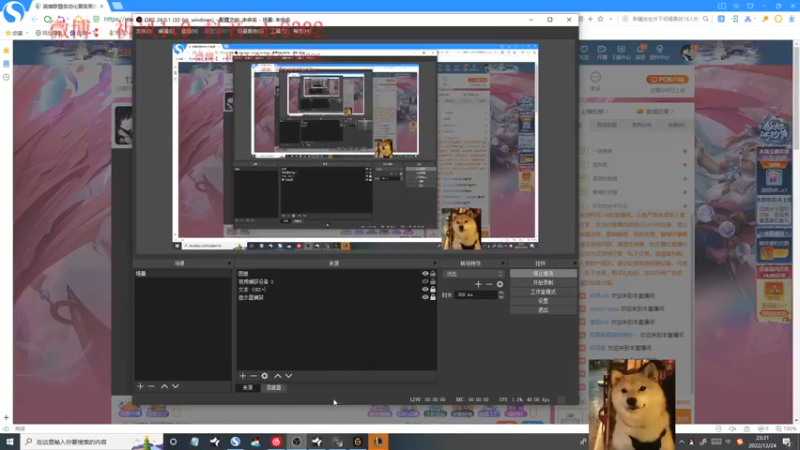Open NetEase Music red icon in taskbar
The image size is (800, 450).
tap(276, 442)
